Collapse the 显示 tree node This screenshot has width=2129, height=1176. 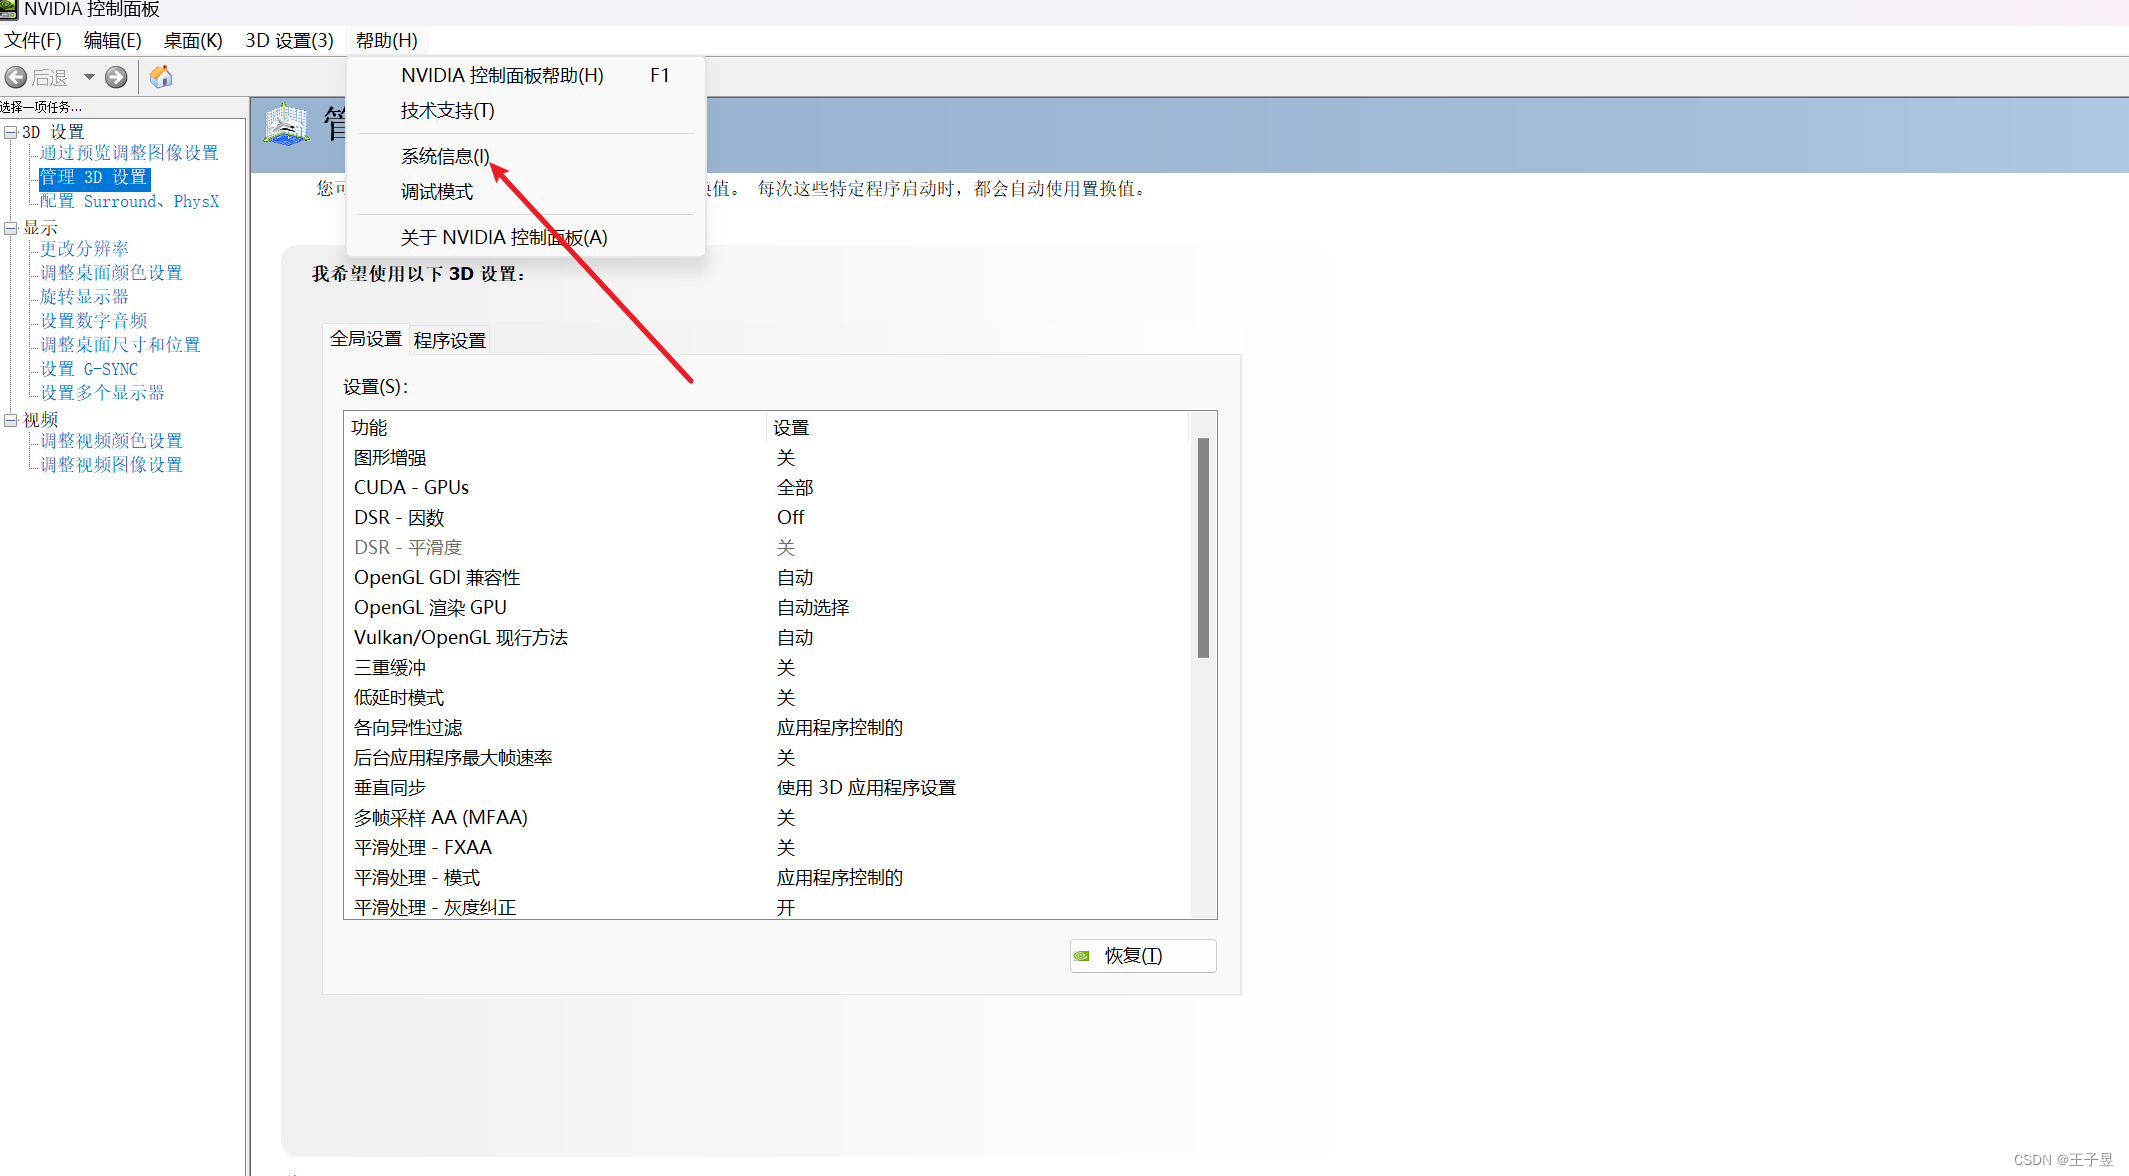[10, 228]
